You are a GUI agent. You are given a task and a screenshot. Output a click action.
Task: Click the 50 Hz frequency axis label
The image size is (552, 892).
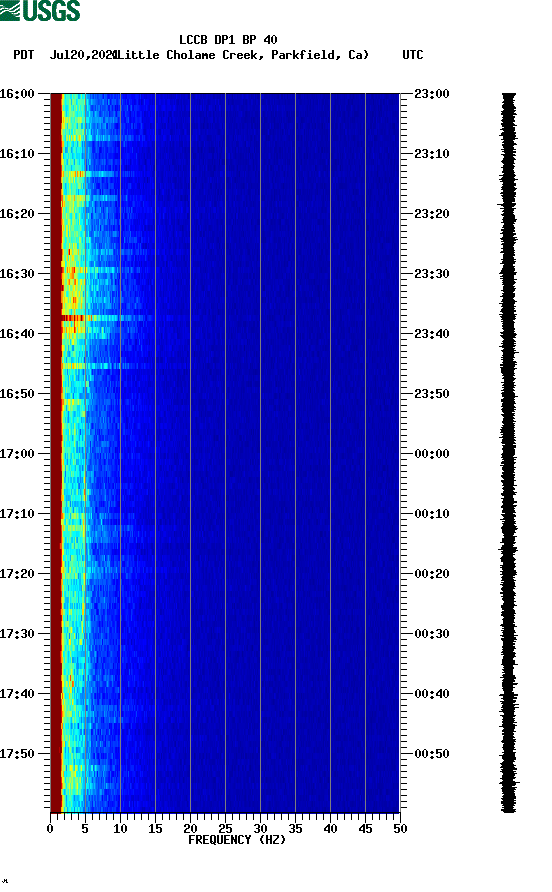[400, 829]
